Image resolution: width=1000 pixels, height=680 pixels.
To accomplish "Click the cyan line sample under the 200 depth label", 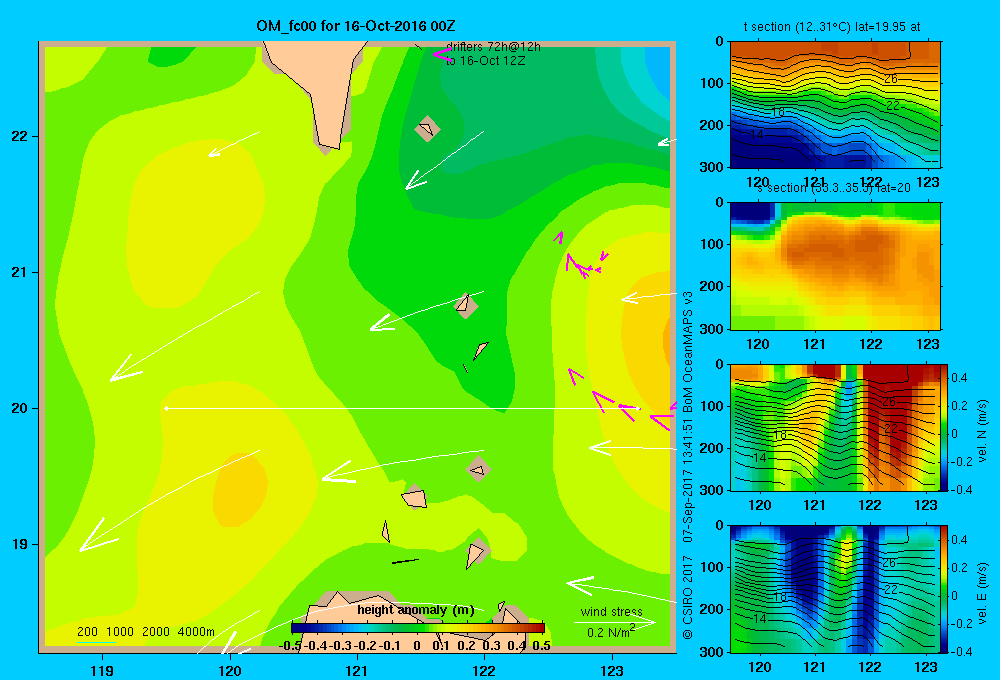I will pos(96,642).
